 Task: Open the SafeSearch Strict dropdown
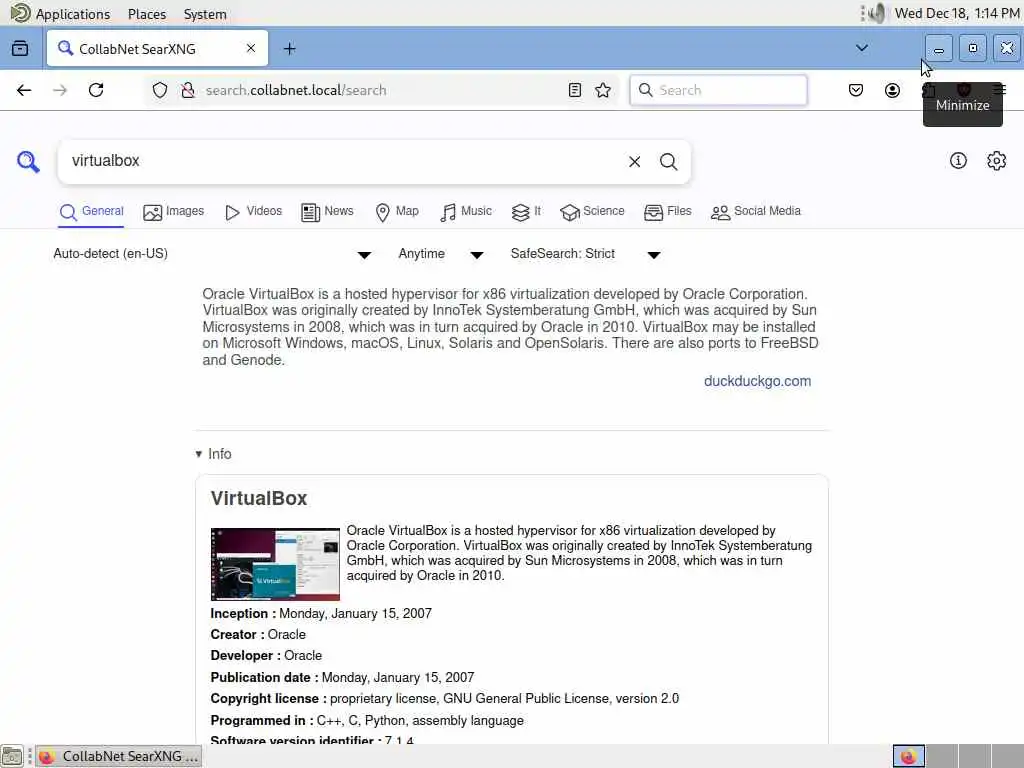[585, 254]
